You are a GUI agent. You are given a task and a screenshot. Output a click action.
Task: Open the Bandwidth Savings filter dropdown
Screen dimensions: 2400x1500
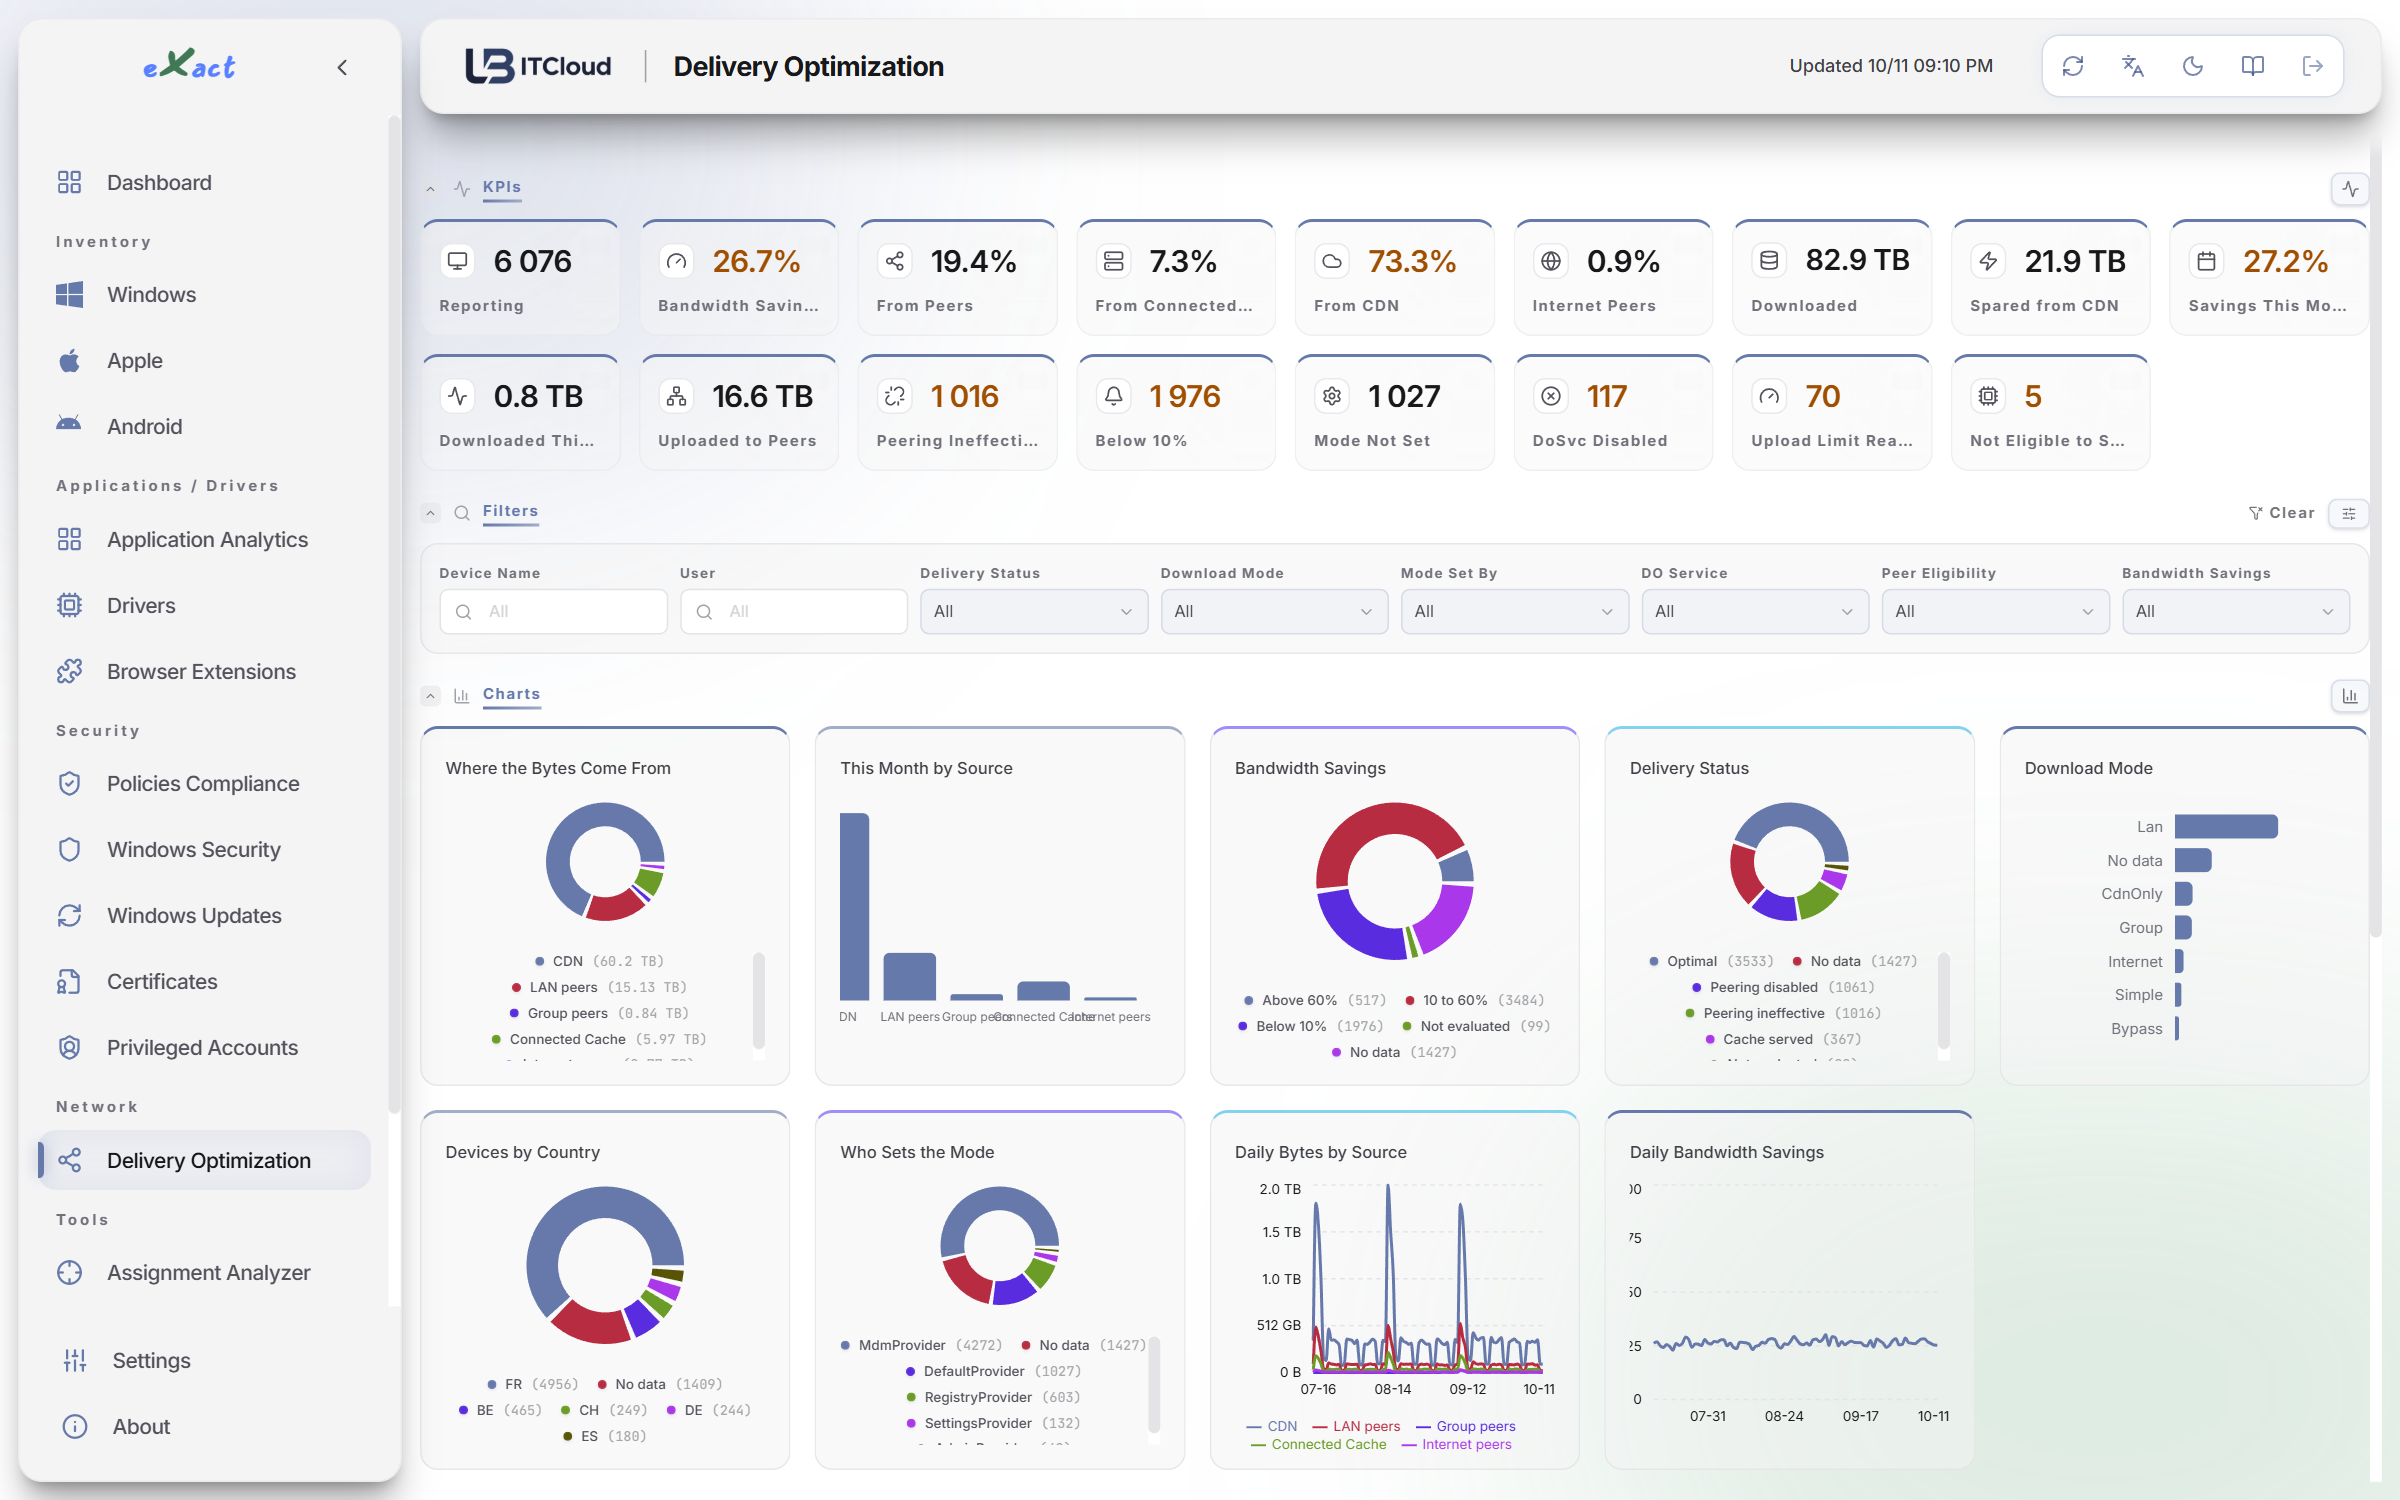[2235, 611]
